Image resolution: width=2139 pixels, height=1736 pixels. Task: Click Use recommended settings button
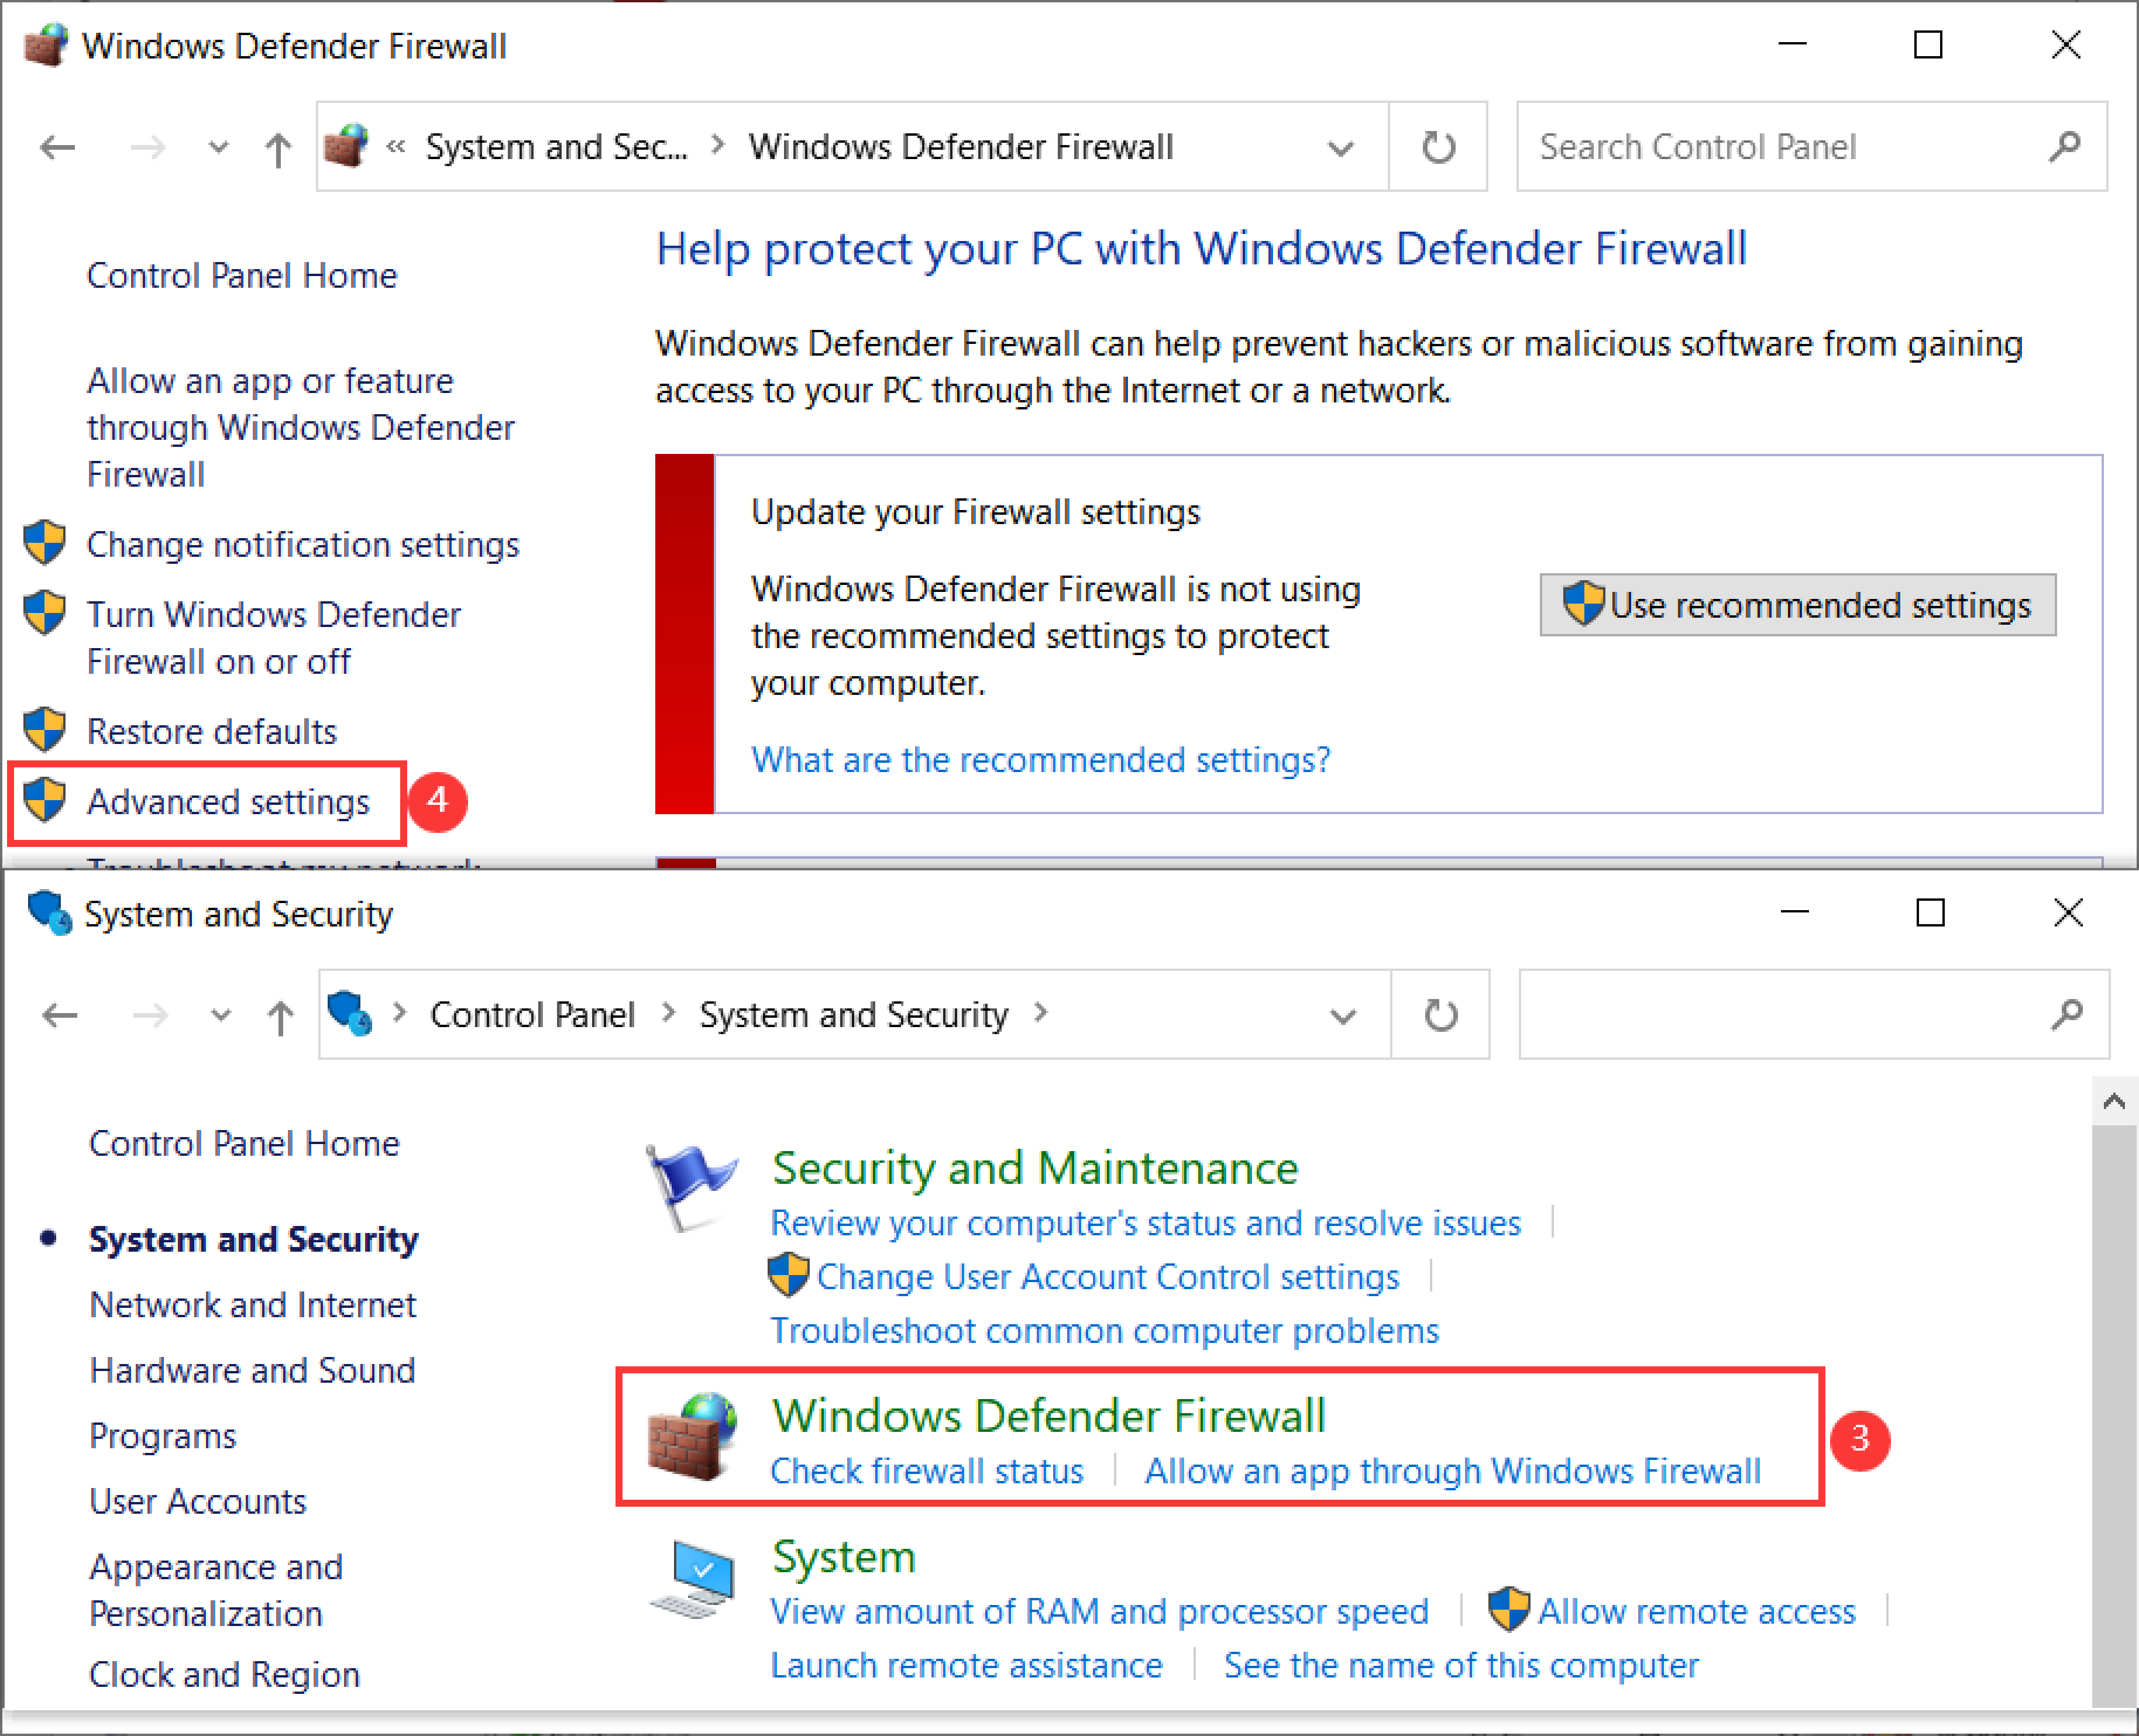[x=1797, y=604]
